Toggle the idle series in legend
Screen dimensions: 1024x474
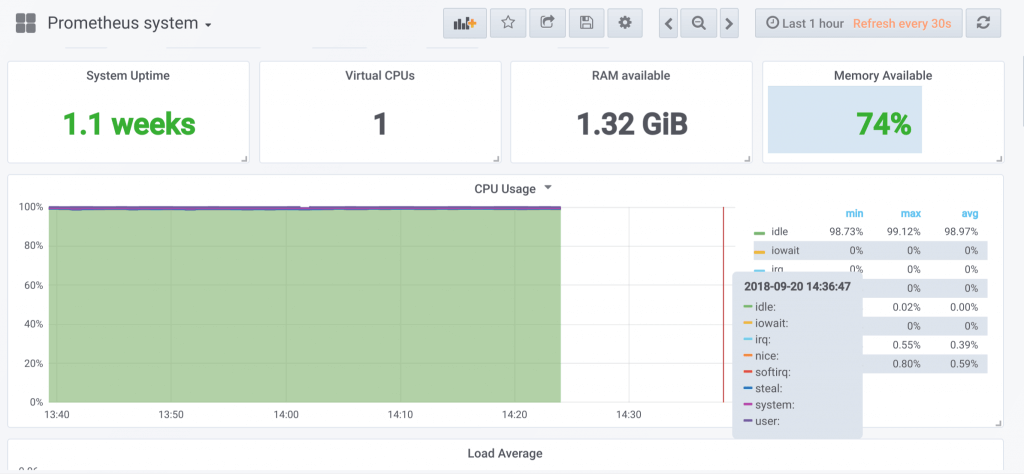click(x=780, y=232)
